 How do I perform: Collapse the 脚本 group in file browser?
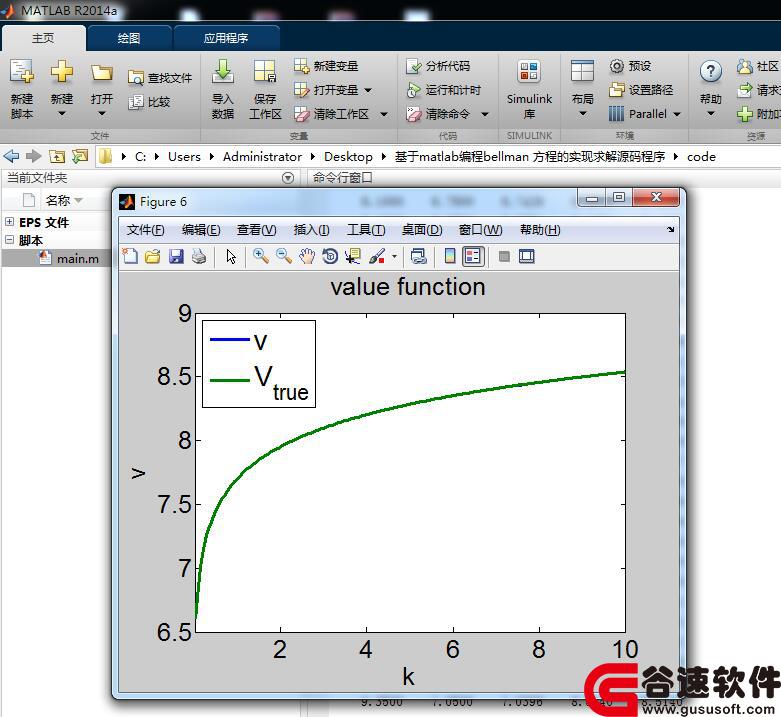point(9,239)
